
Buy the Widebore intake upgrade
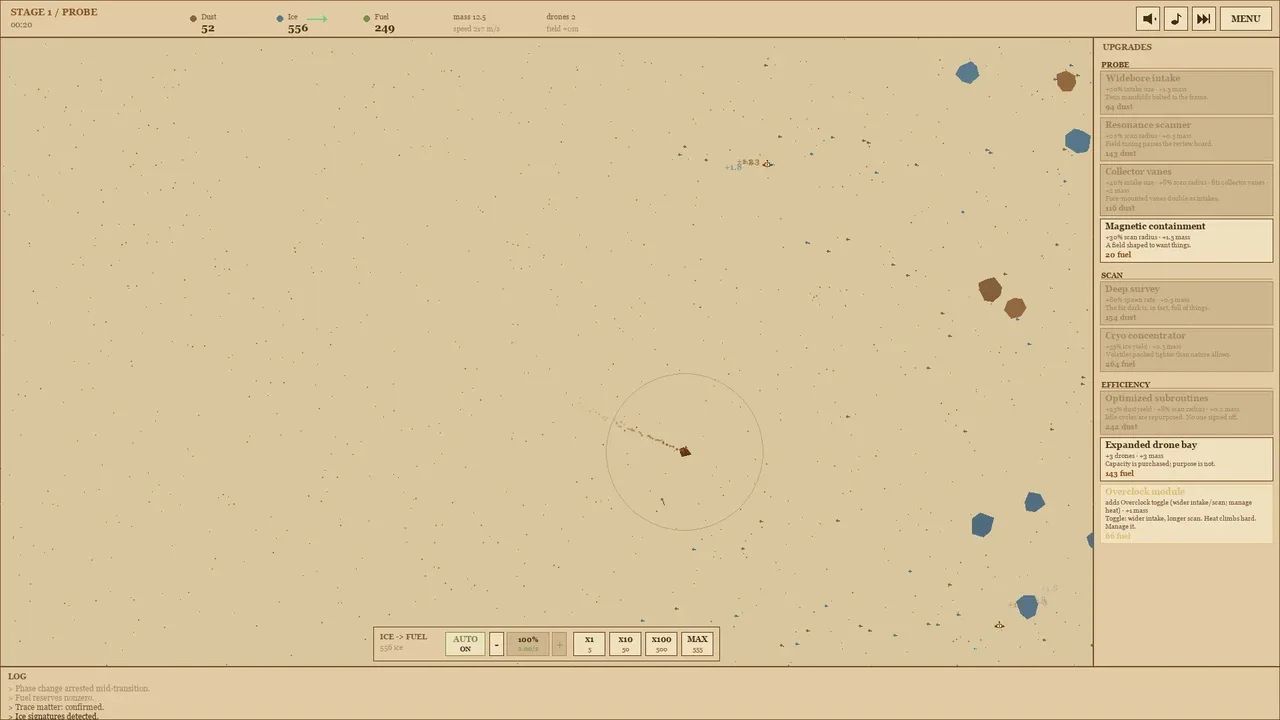click(x=1187, y=92)
